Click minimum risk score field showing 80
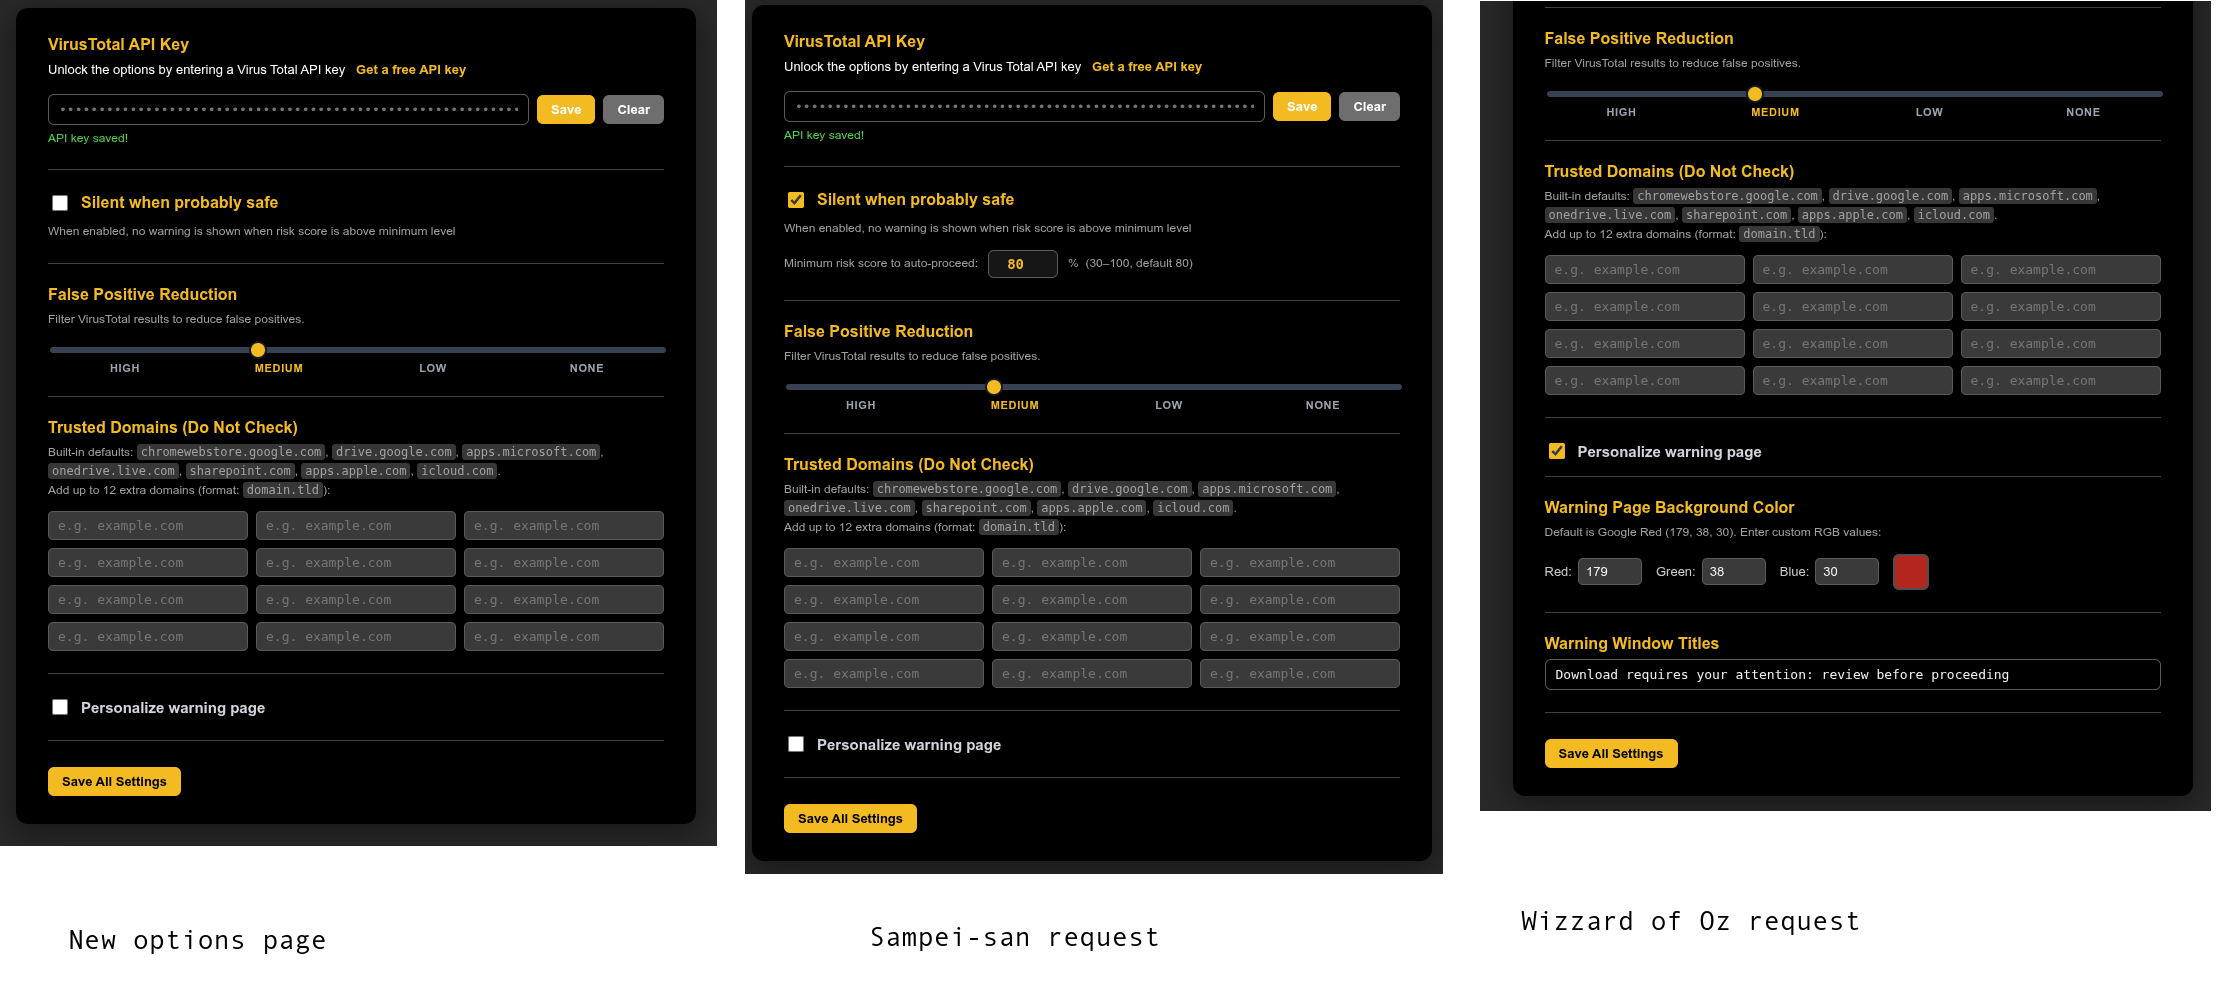This screenshot has width=2223, height=992. [x=1022, y=264]
